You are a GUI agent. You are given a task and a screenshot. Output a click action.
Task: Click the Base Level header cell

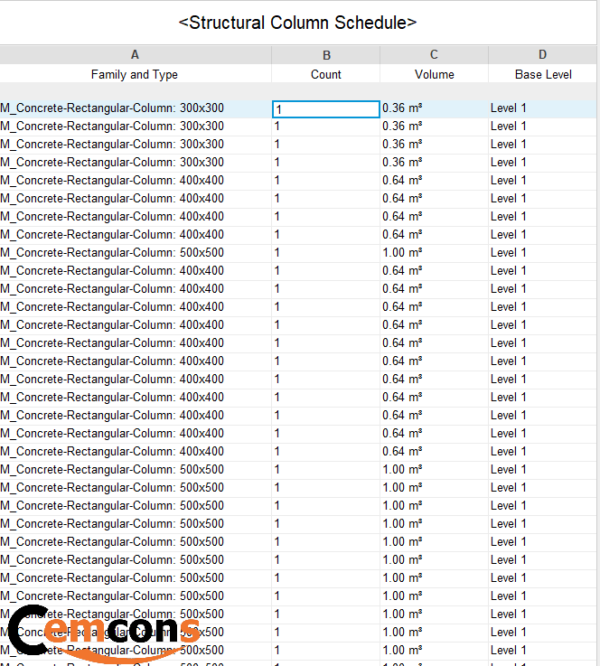coord(543,74)
